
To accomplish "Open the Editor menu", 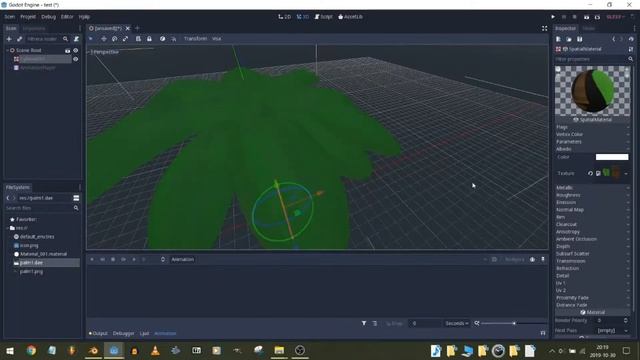I will click(67, 17).
